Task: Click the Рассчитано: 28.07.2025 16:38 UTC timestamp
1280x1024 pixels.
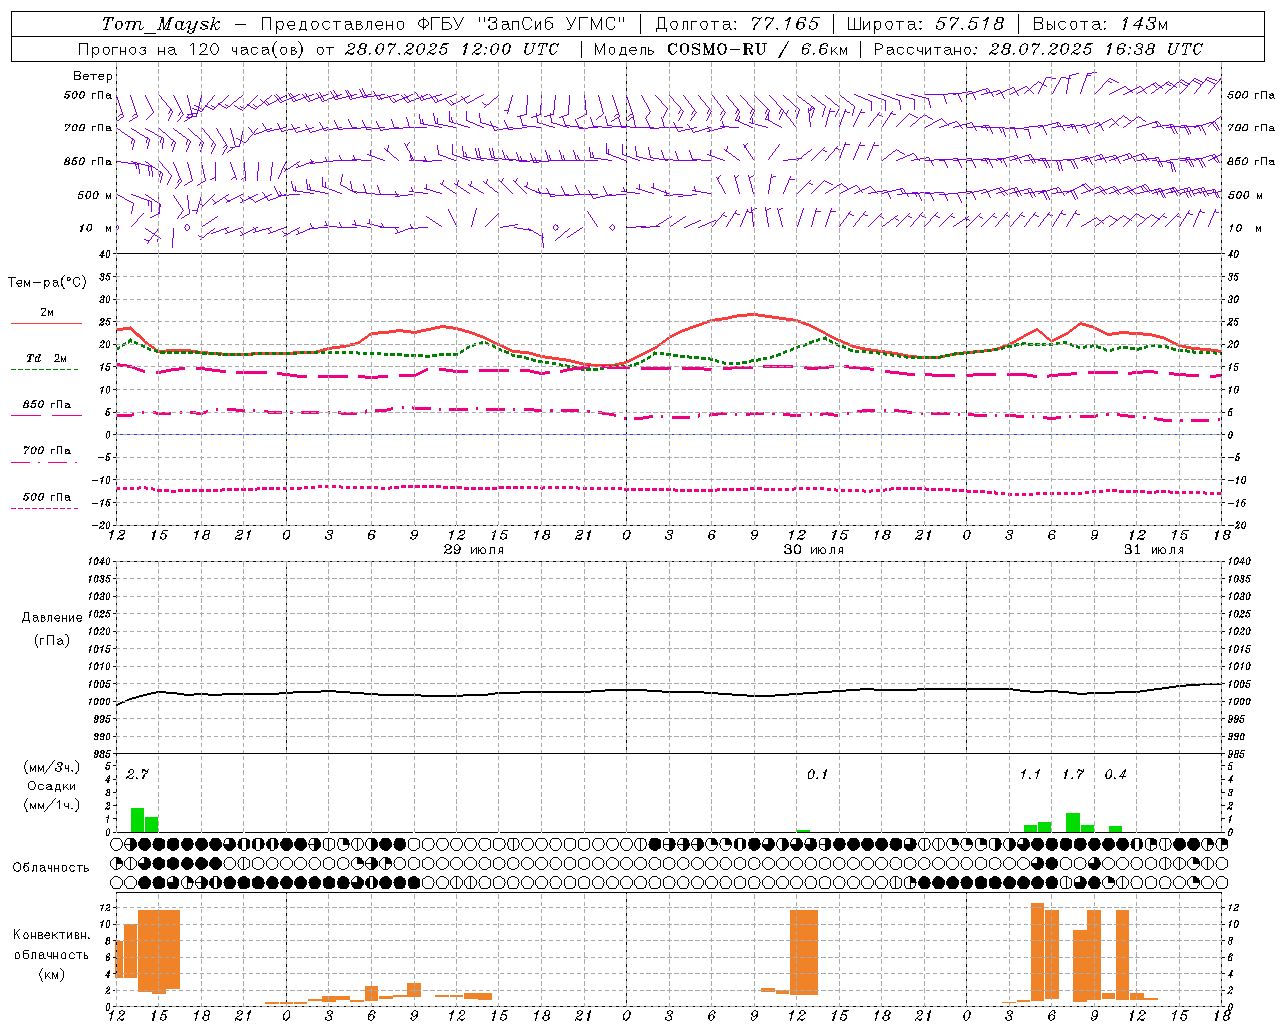Action: pos(1038,49)
